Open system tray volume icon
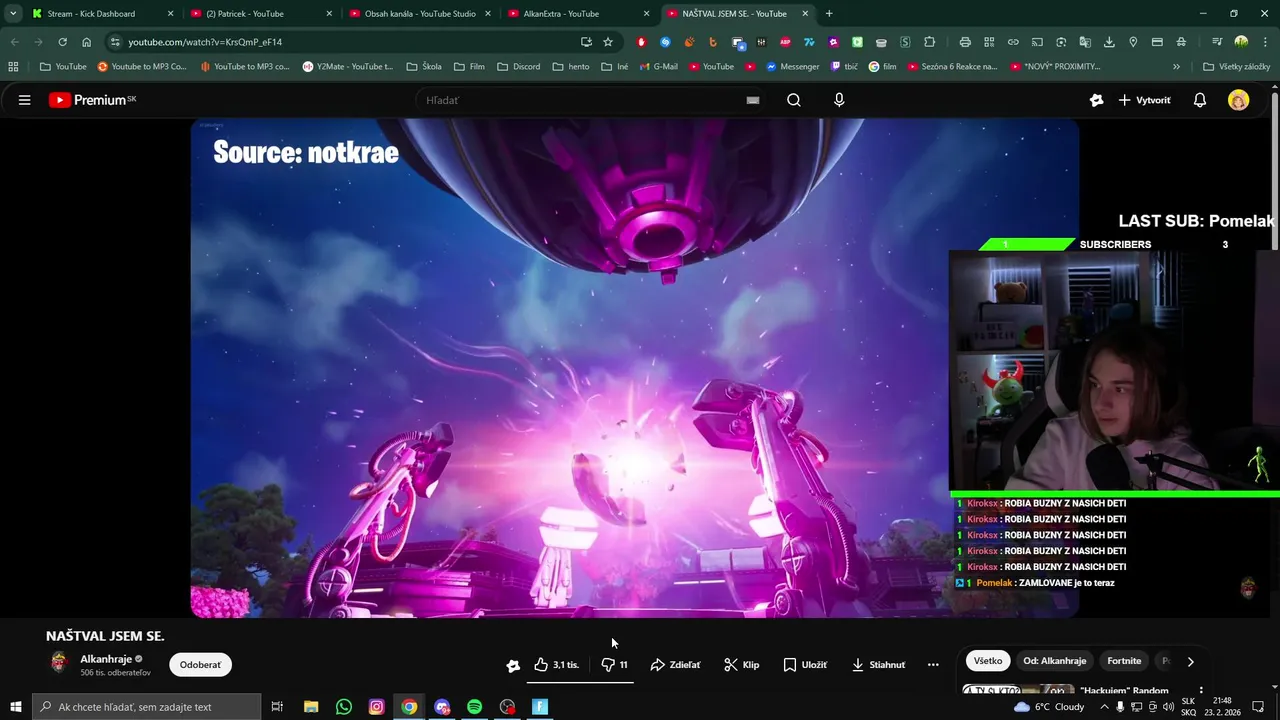This screenshot has width=1280, height=720. 1168,707
